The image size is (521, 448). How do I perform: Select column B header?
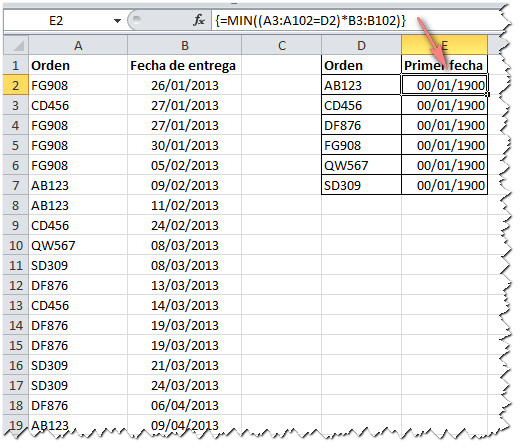[x=184, y=45]
